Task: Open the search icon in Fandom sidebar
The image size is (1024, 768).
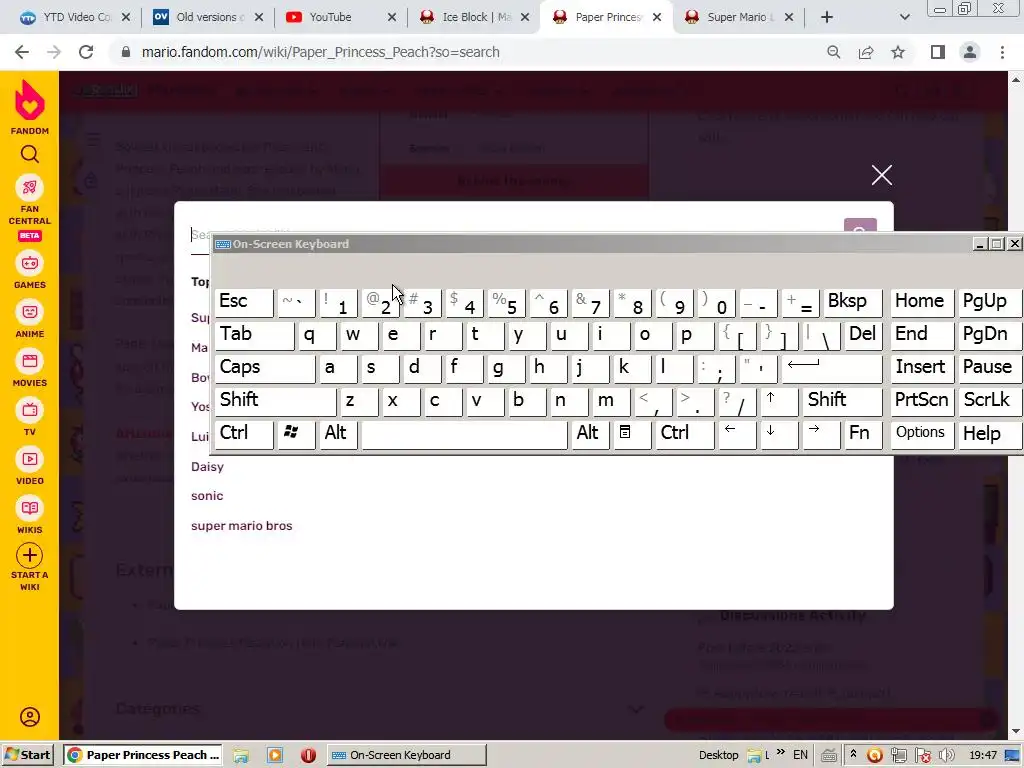Action: (29, 154)
